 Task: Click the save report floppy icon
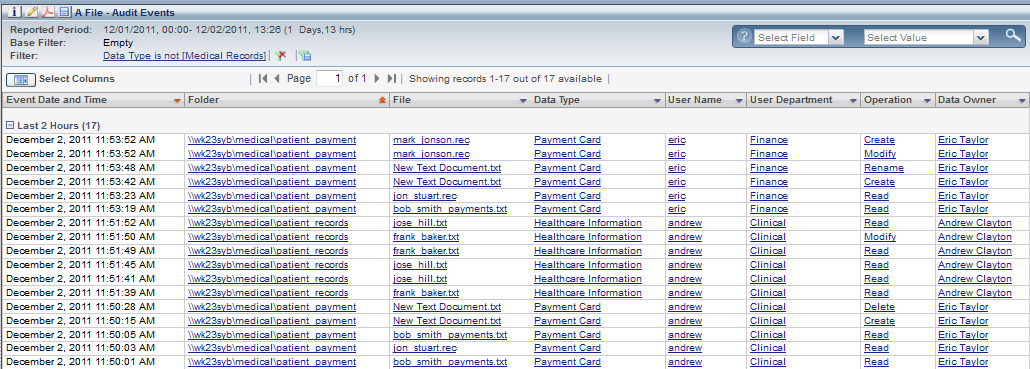point(64,12)
